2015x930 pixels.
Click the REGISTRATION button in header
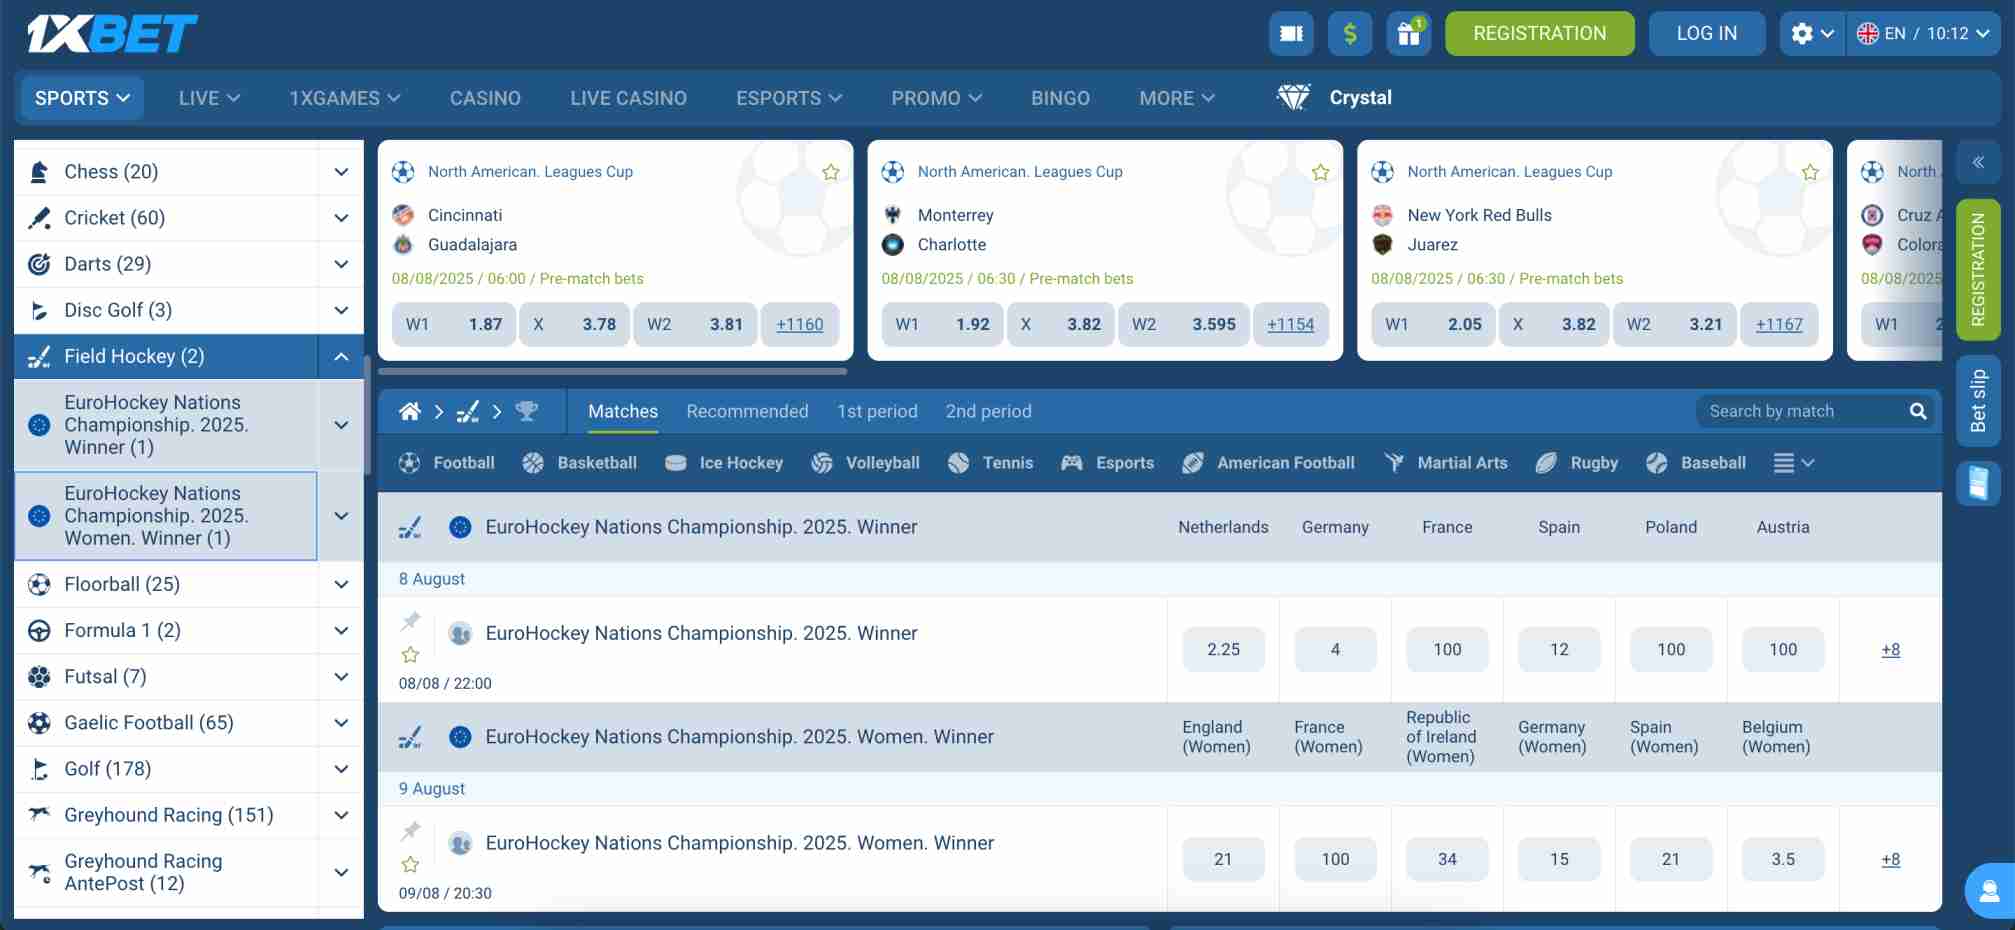coord(1540,33)
